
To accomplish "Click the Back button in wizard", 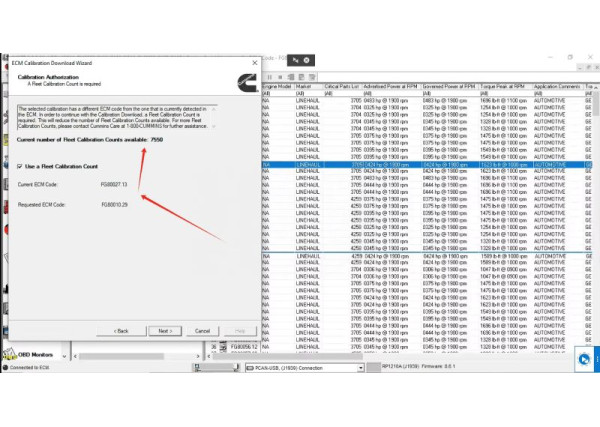I will 121,330.
